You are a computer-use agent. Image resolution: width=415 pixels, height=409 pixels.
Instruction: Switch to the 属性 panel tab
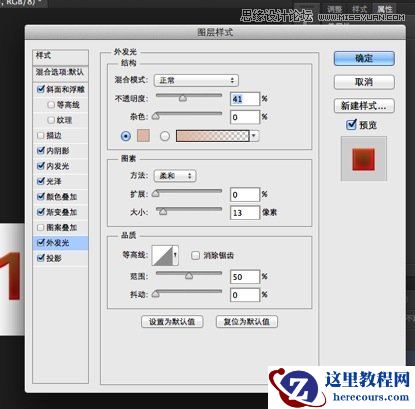pyautogui.click(x=384, y=9)
